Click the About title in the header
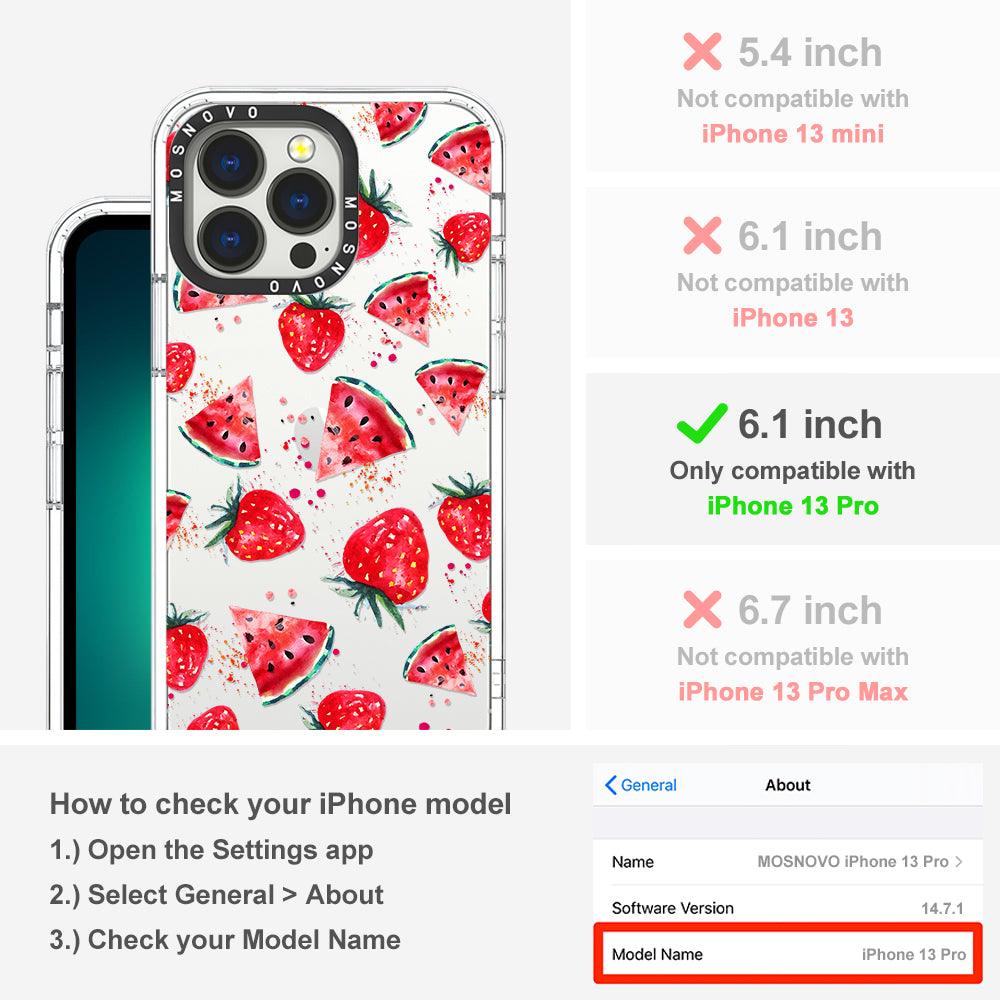Image resolution: width=1000 pixels, height=1000 pixels. coord(788,785)
